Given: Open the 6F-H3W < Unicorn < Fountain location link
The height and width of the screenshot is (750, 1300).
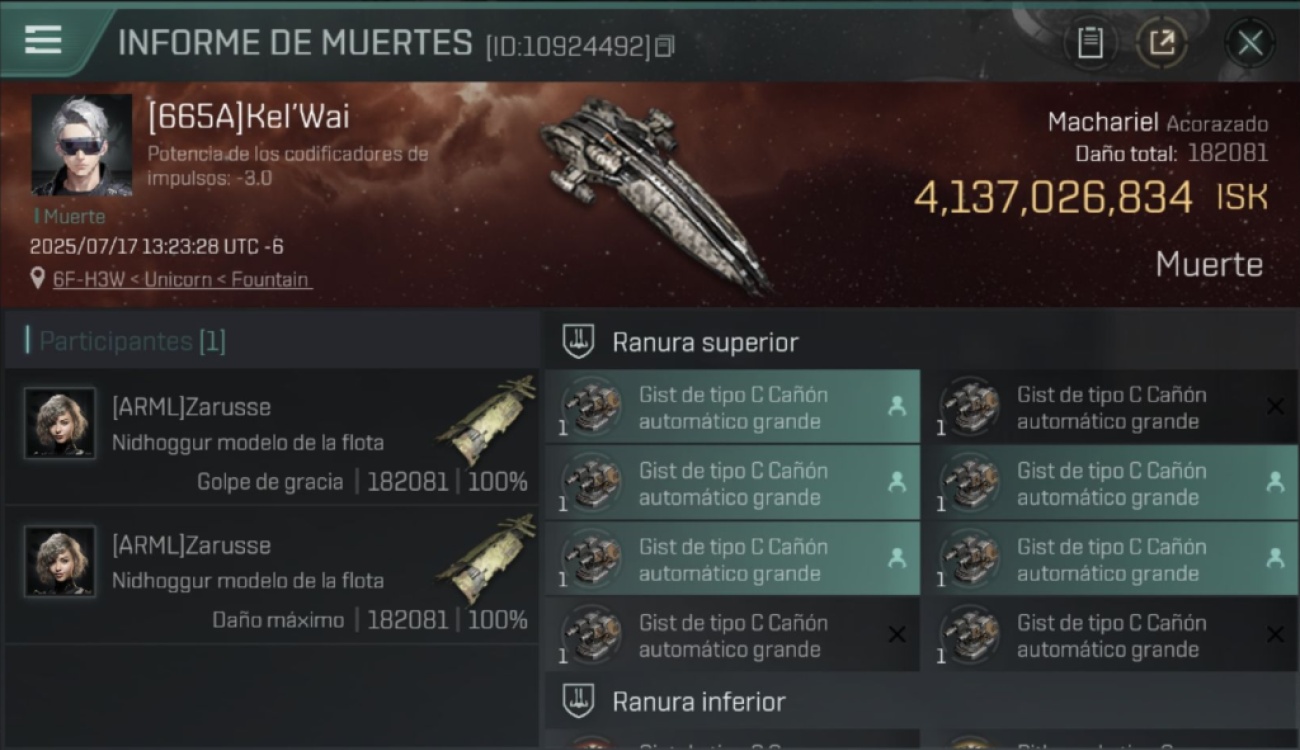Looking at the screenshot, I should pyautogui.click(x=181, y=280).
